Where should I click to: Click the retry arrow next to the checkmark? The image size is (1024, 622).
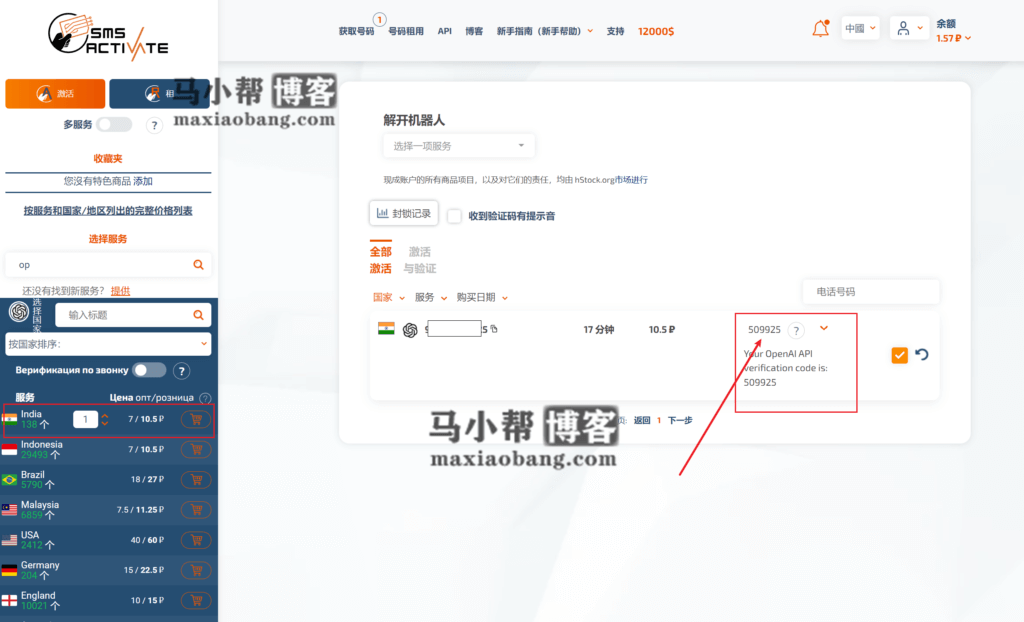click(x=921, y=354)
